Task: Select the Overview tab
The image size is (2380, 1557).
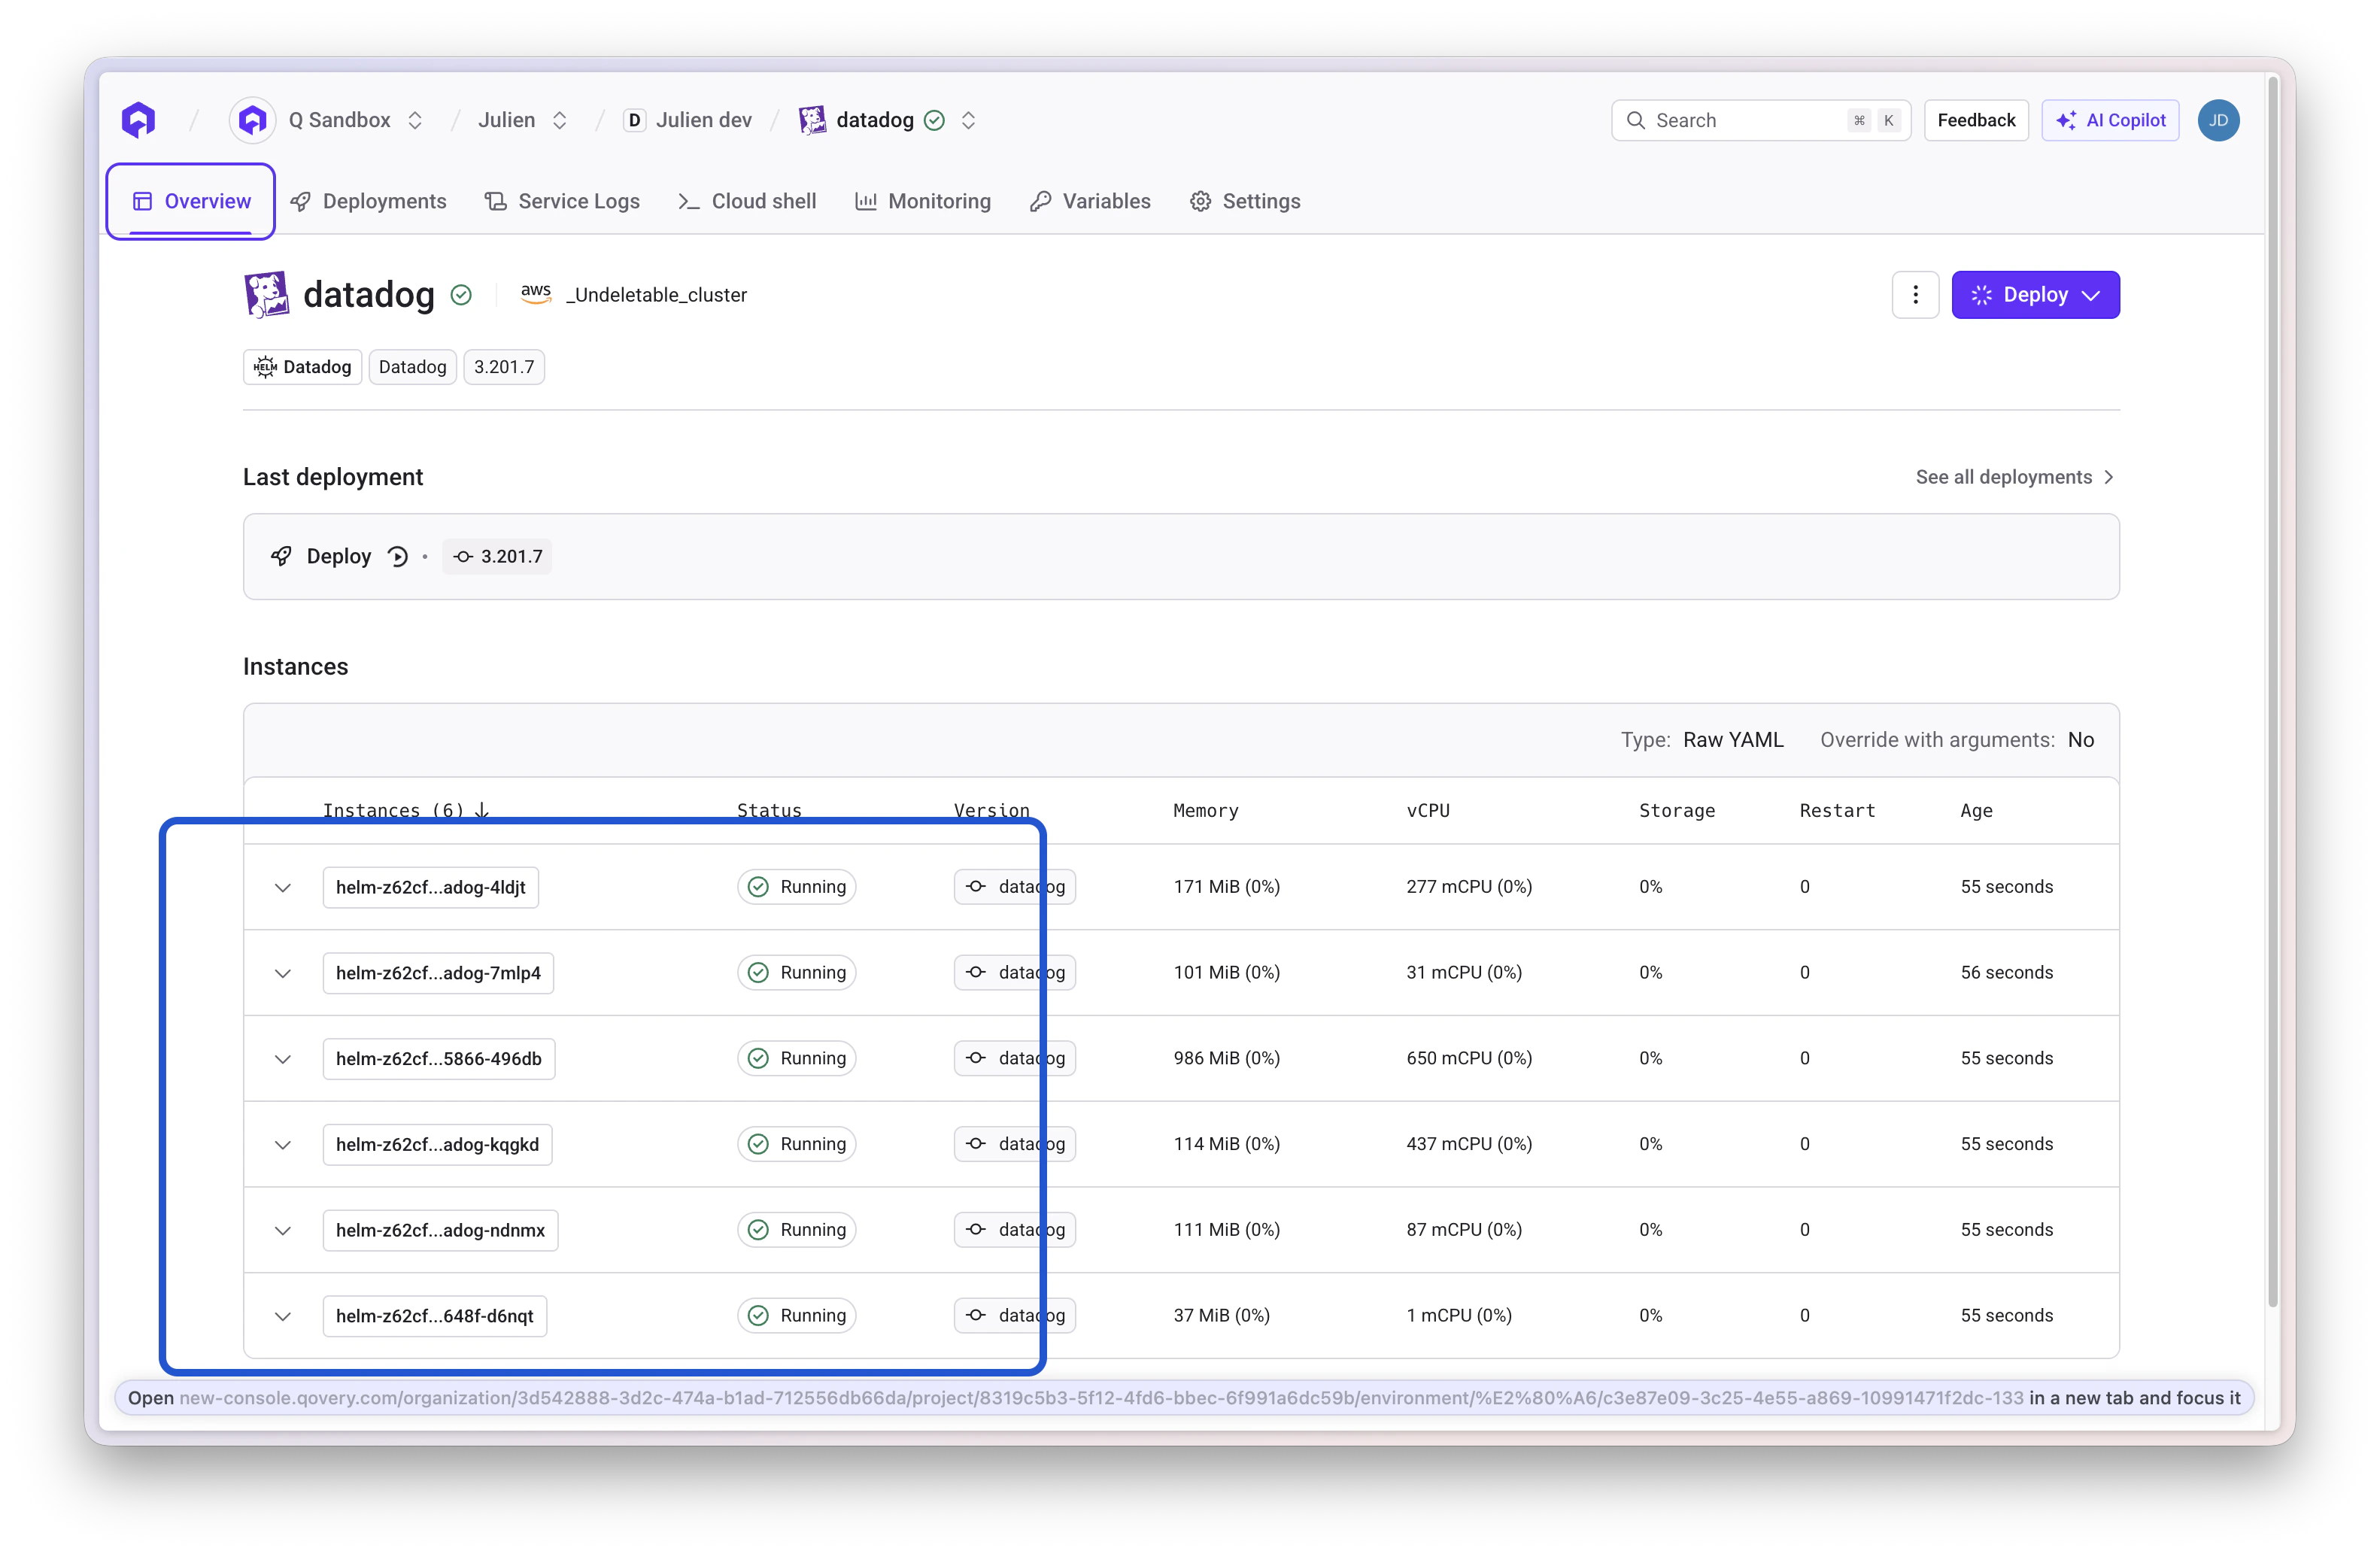Action: pyautogui.click(x=191, y=201)
